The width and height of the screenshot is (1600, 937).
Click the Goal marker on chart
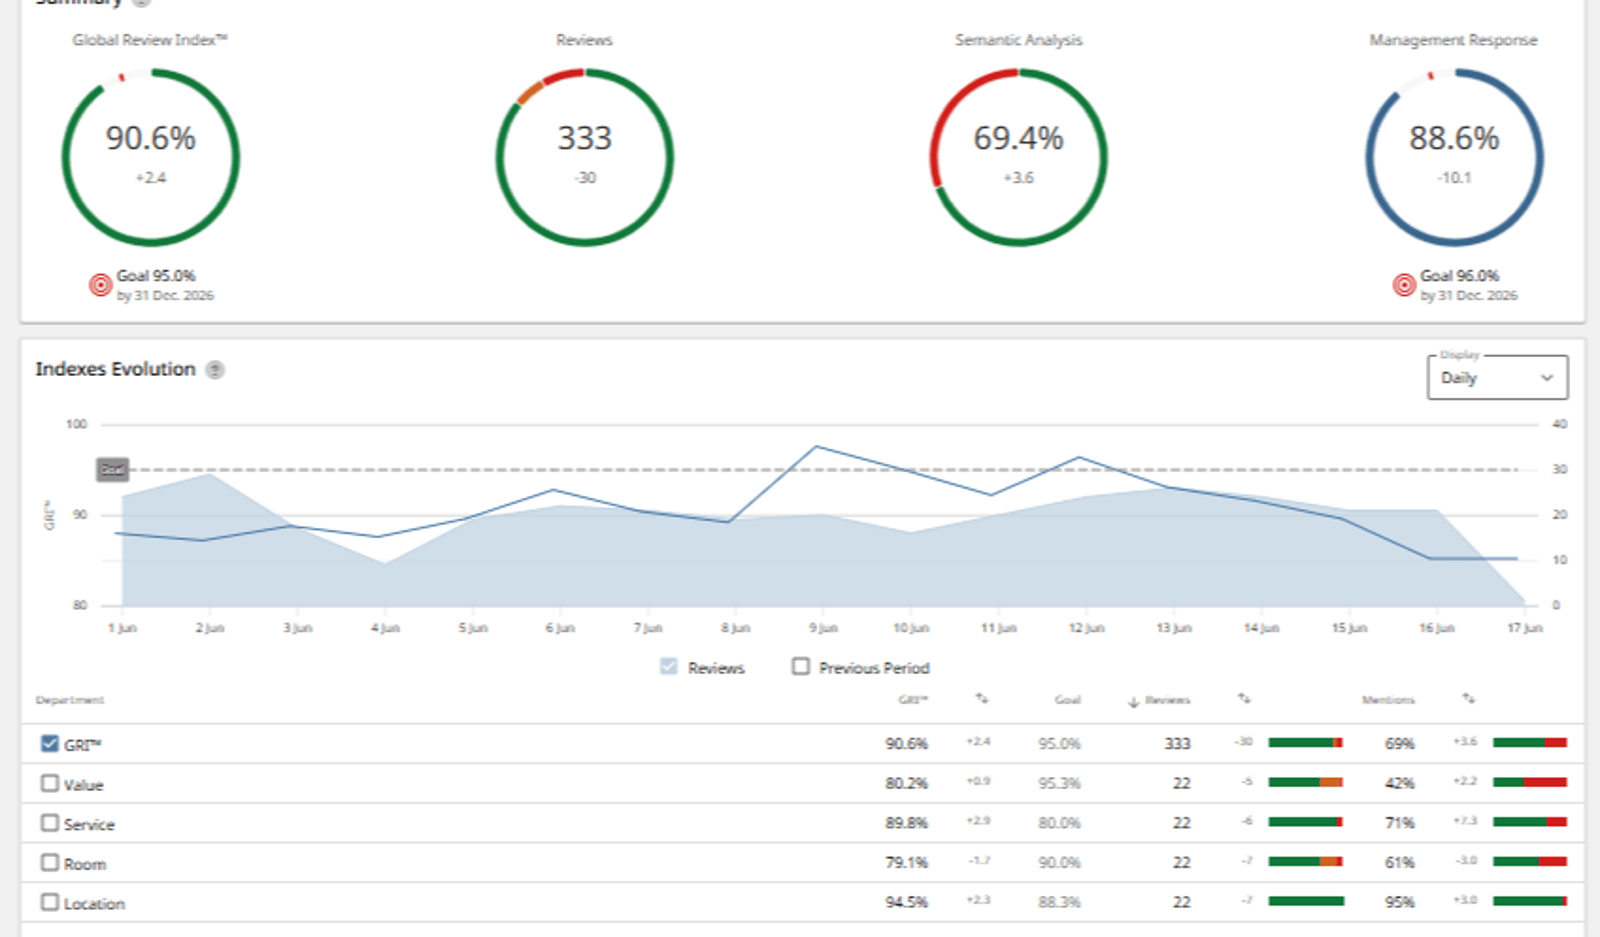click(113, 469)
